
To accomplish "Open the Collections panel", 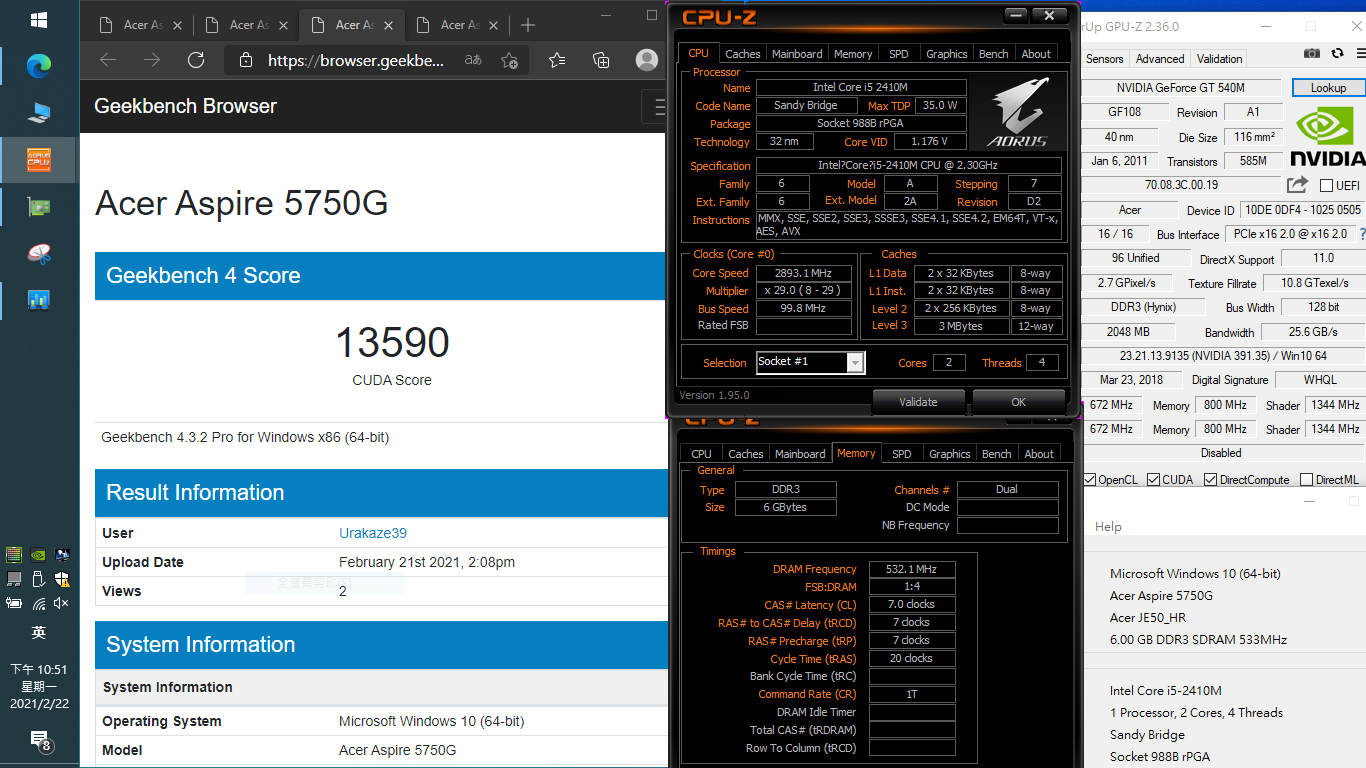I will [x=601, y=60].
